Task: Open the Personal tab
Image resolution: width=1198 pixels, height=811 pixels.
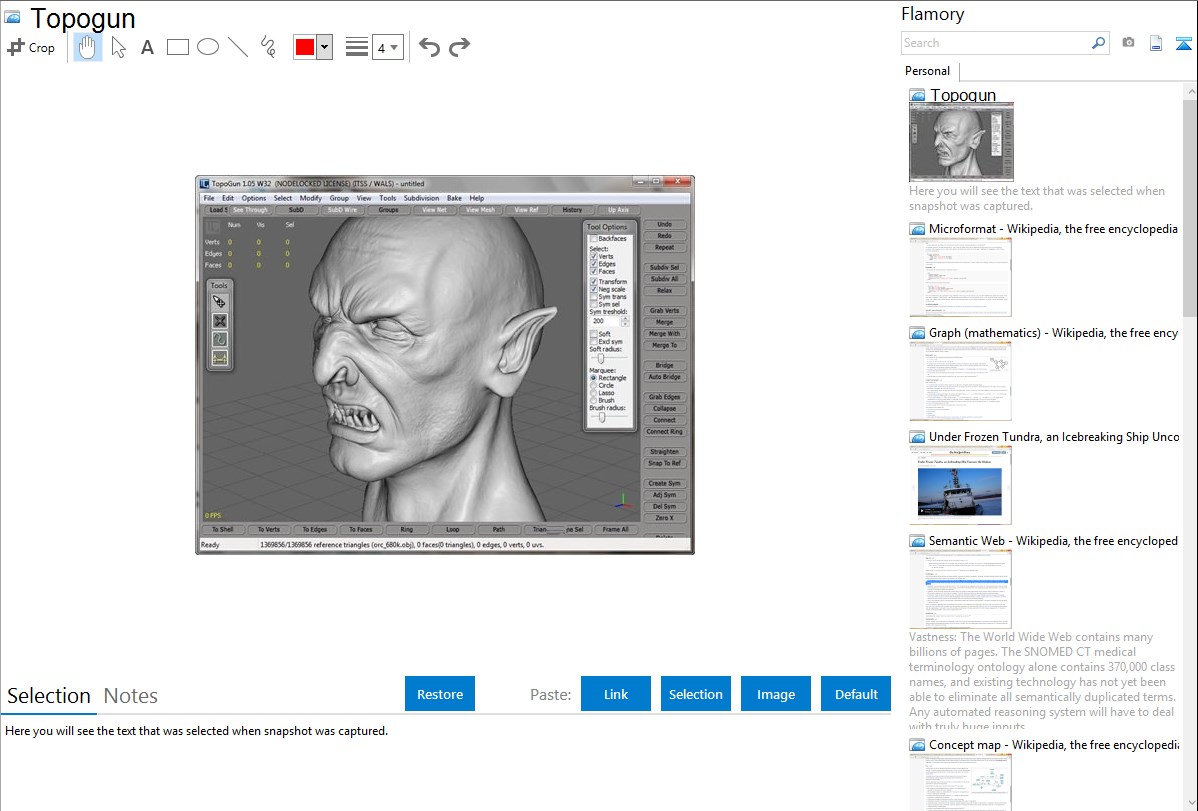Action: tap(927, 71)
